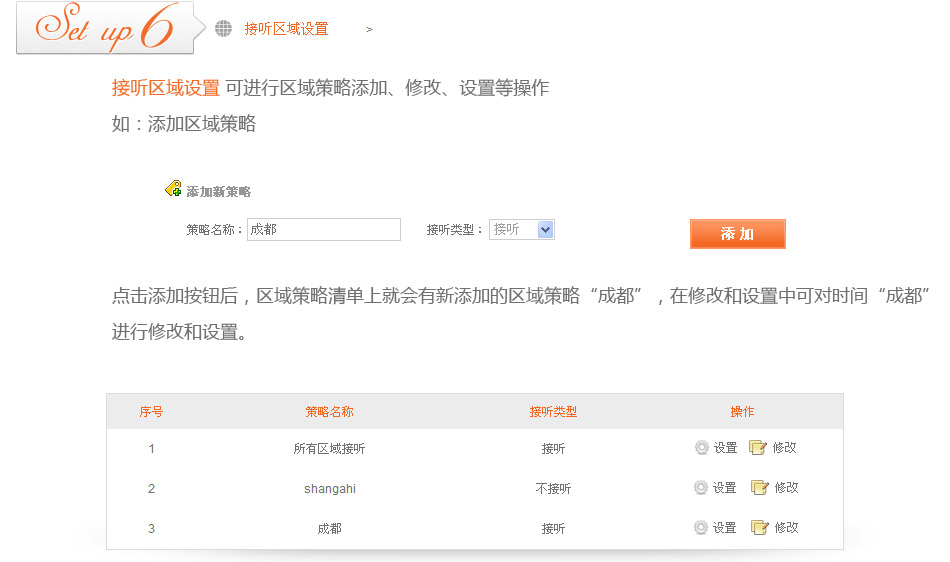Click edit pencil icon for 所有区域接听 row

pos(758,448)
